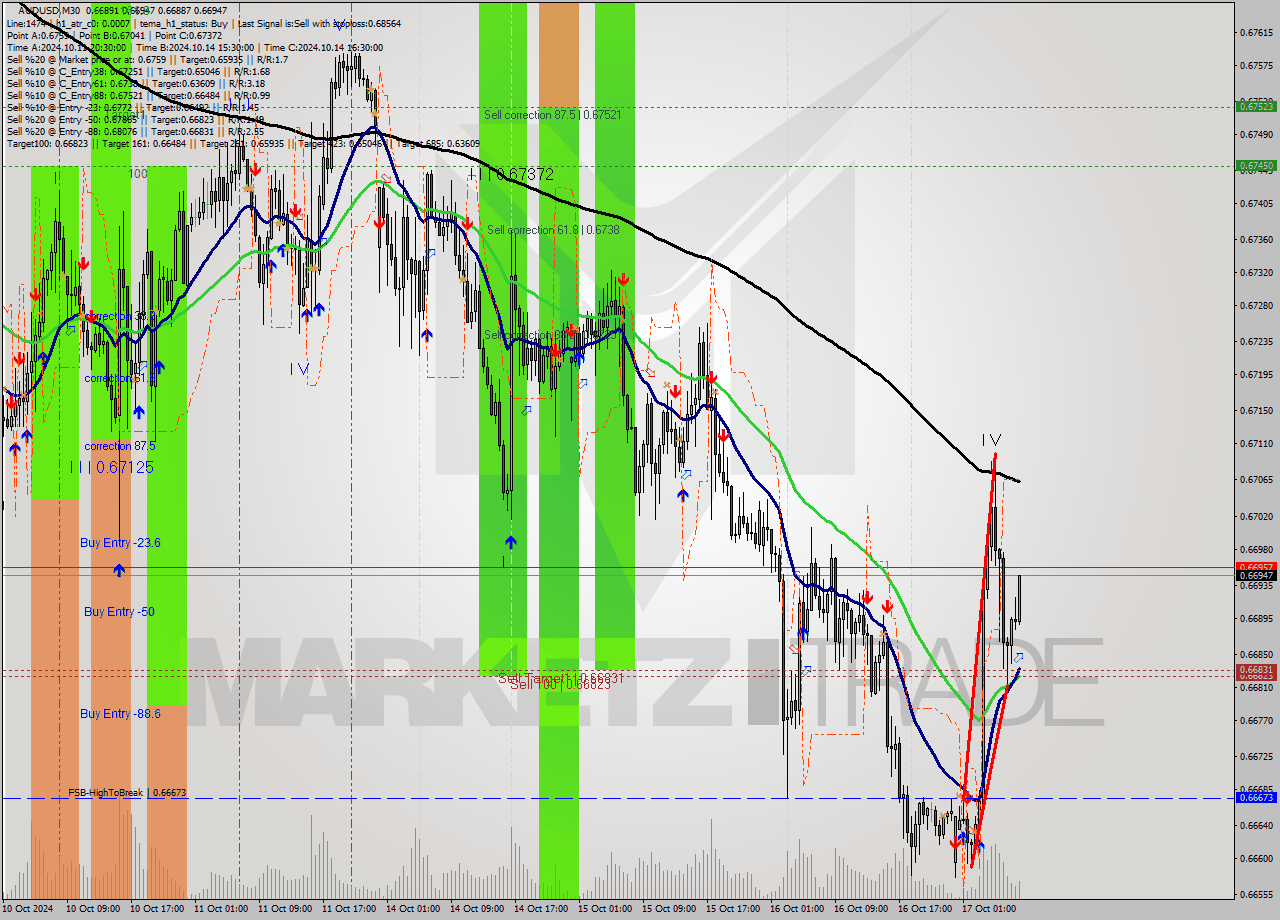Select the 'I V' label near the red spike
1280x920 pixels.
(991, 439)
